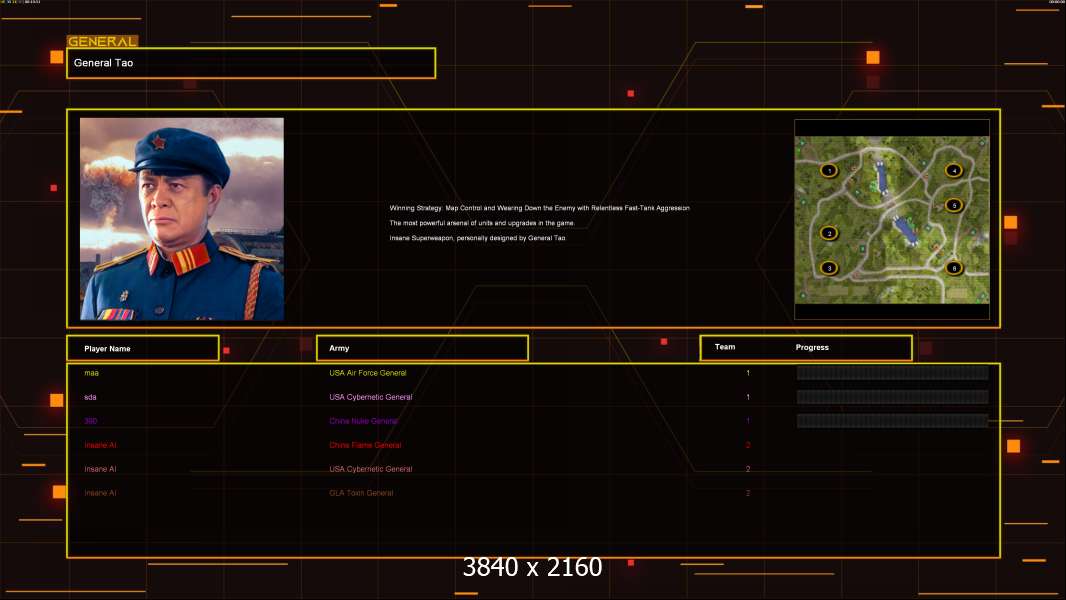
Task: Click China Flame General army entry
Action: pyautogui.click(x=365, y=445)
